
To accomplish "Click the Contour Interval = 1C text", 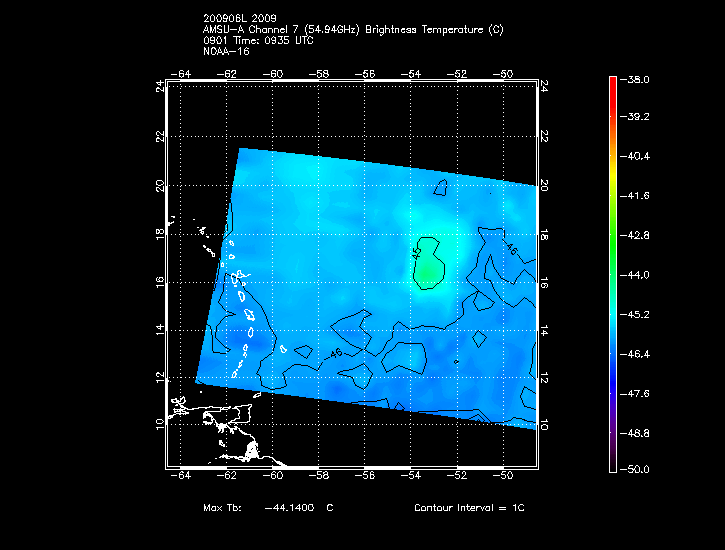I will pos(469,508).
